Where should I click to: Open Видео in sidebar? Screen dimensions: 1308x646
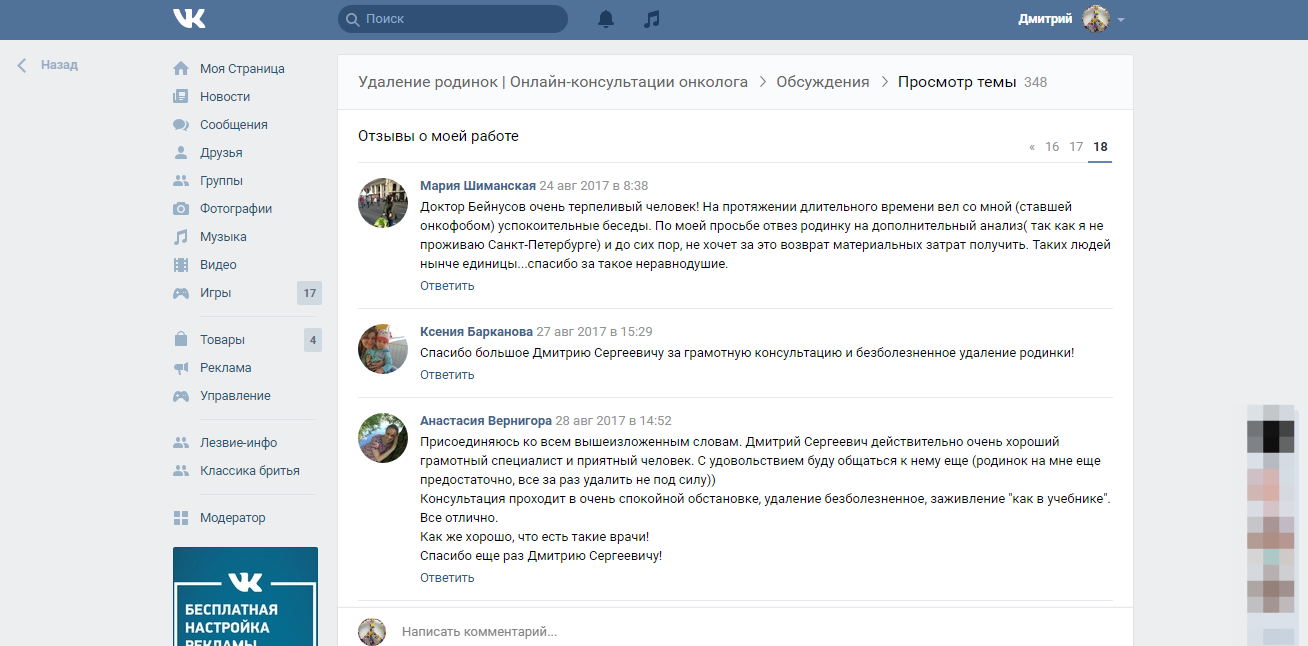[x=218, y=265]
